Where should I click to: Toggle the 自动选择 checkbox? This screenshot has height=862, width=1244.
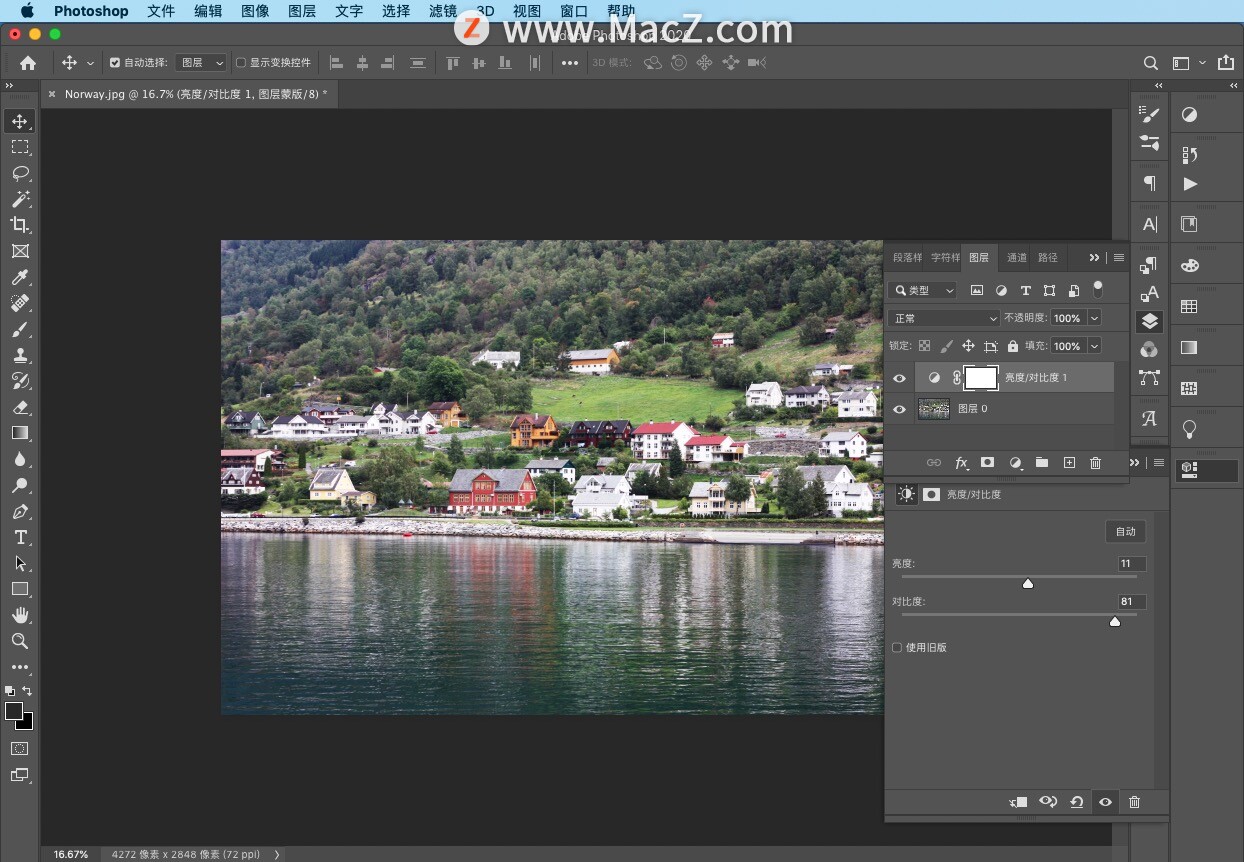(x=115, y=63)
